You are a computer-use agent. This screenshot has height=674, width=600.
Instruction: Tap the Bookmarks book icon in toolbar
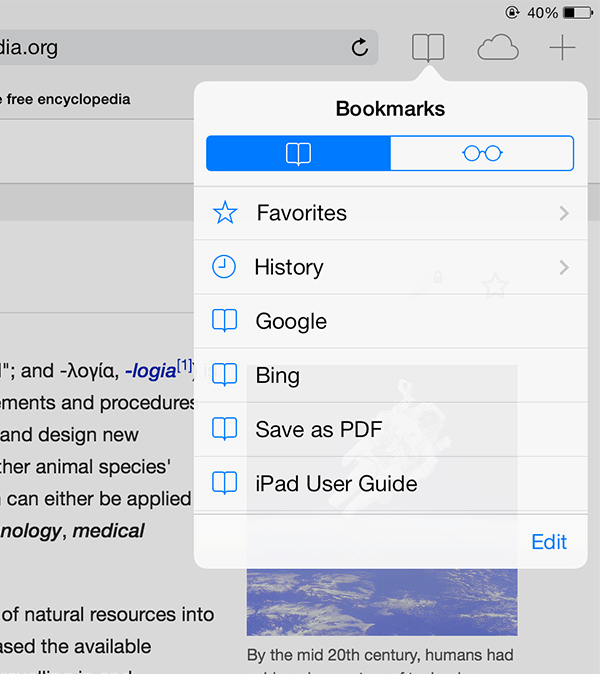tap(428, 47)
